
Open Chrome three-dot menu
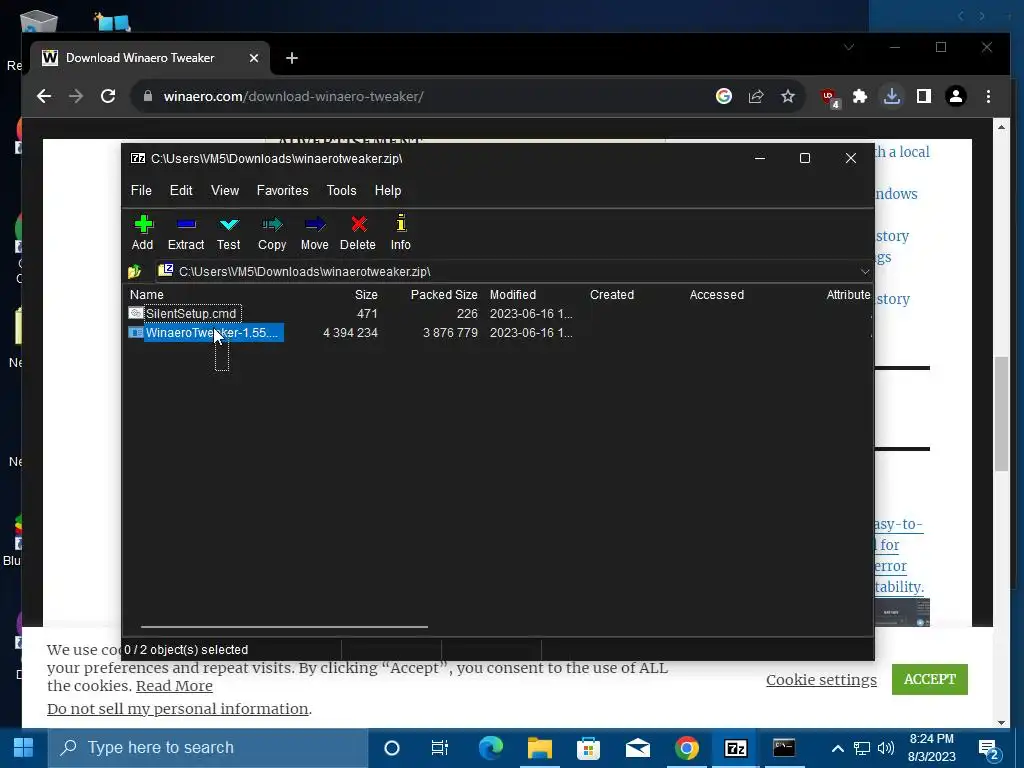[988, 97]
